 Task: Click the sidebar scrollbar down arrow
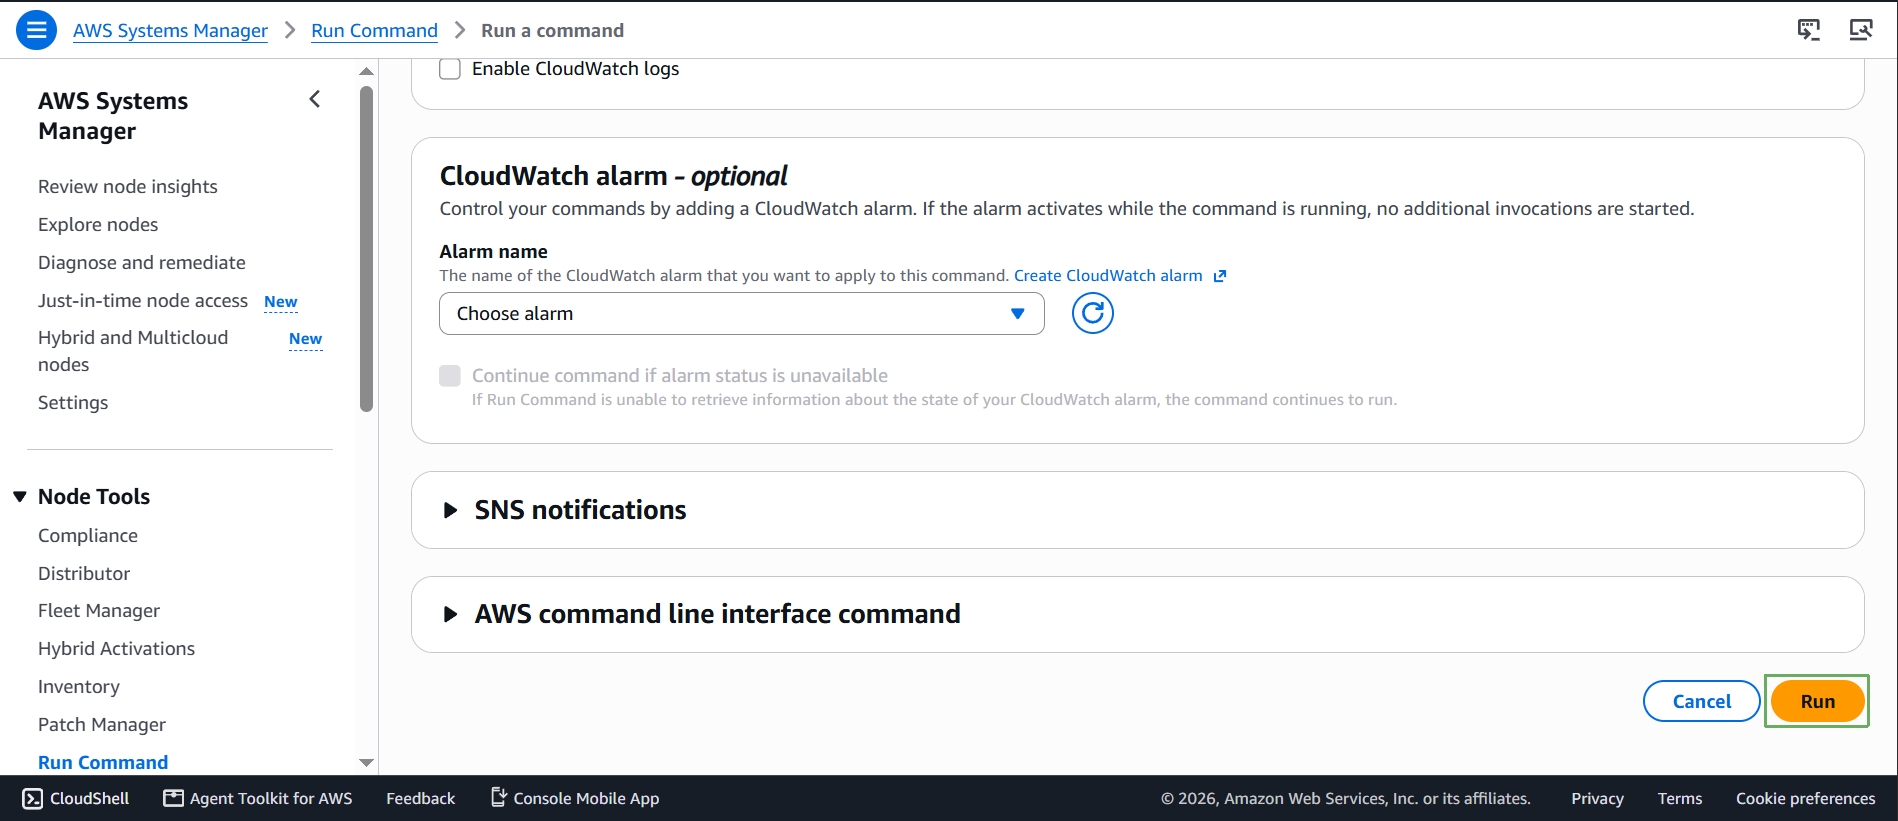tap(366, 763)
